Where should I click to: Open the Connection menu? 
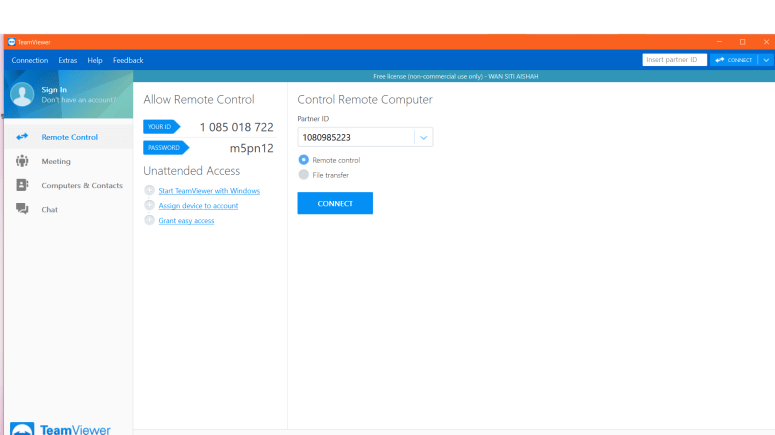[30, 60]
